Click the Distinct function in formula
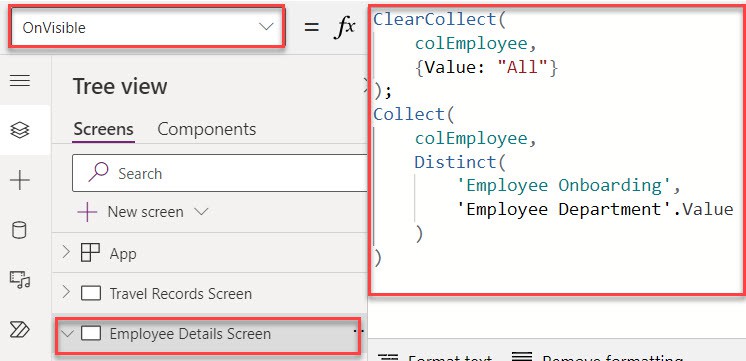746x361 pixels. (x=456, y=162)
